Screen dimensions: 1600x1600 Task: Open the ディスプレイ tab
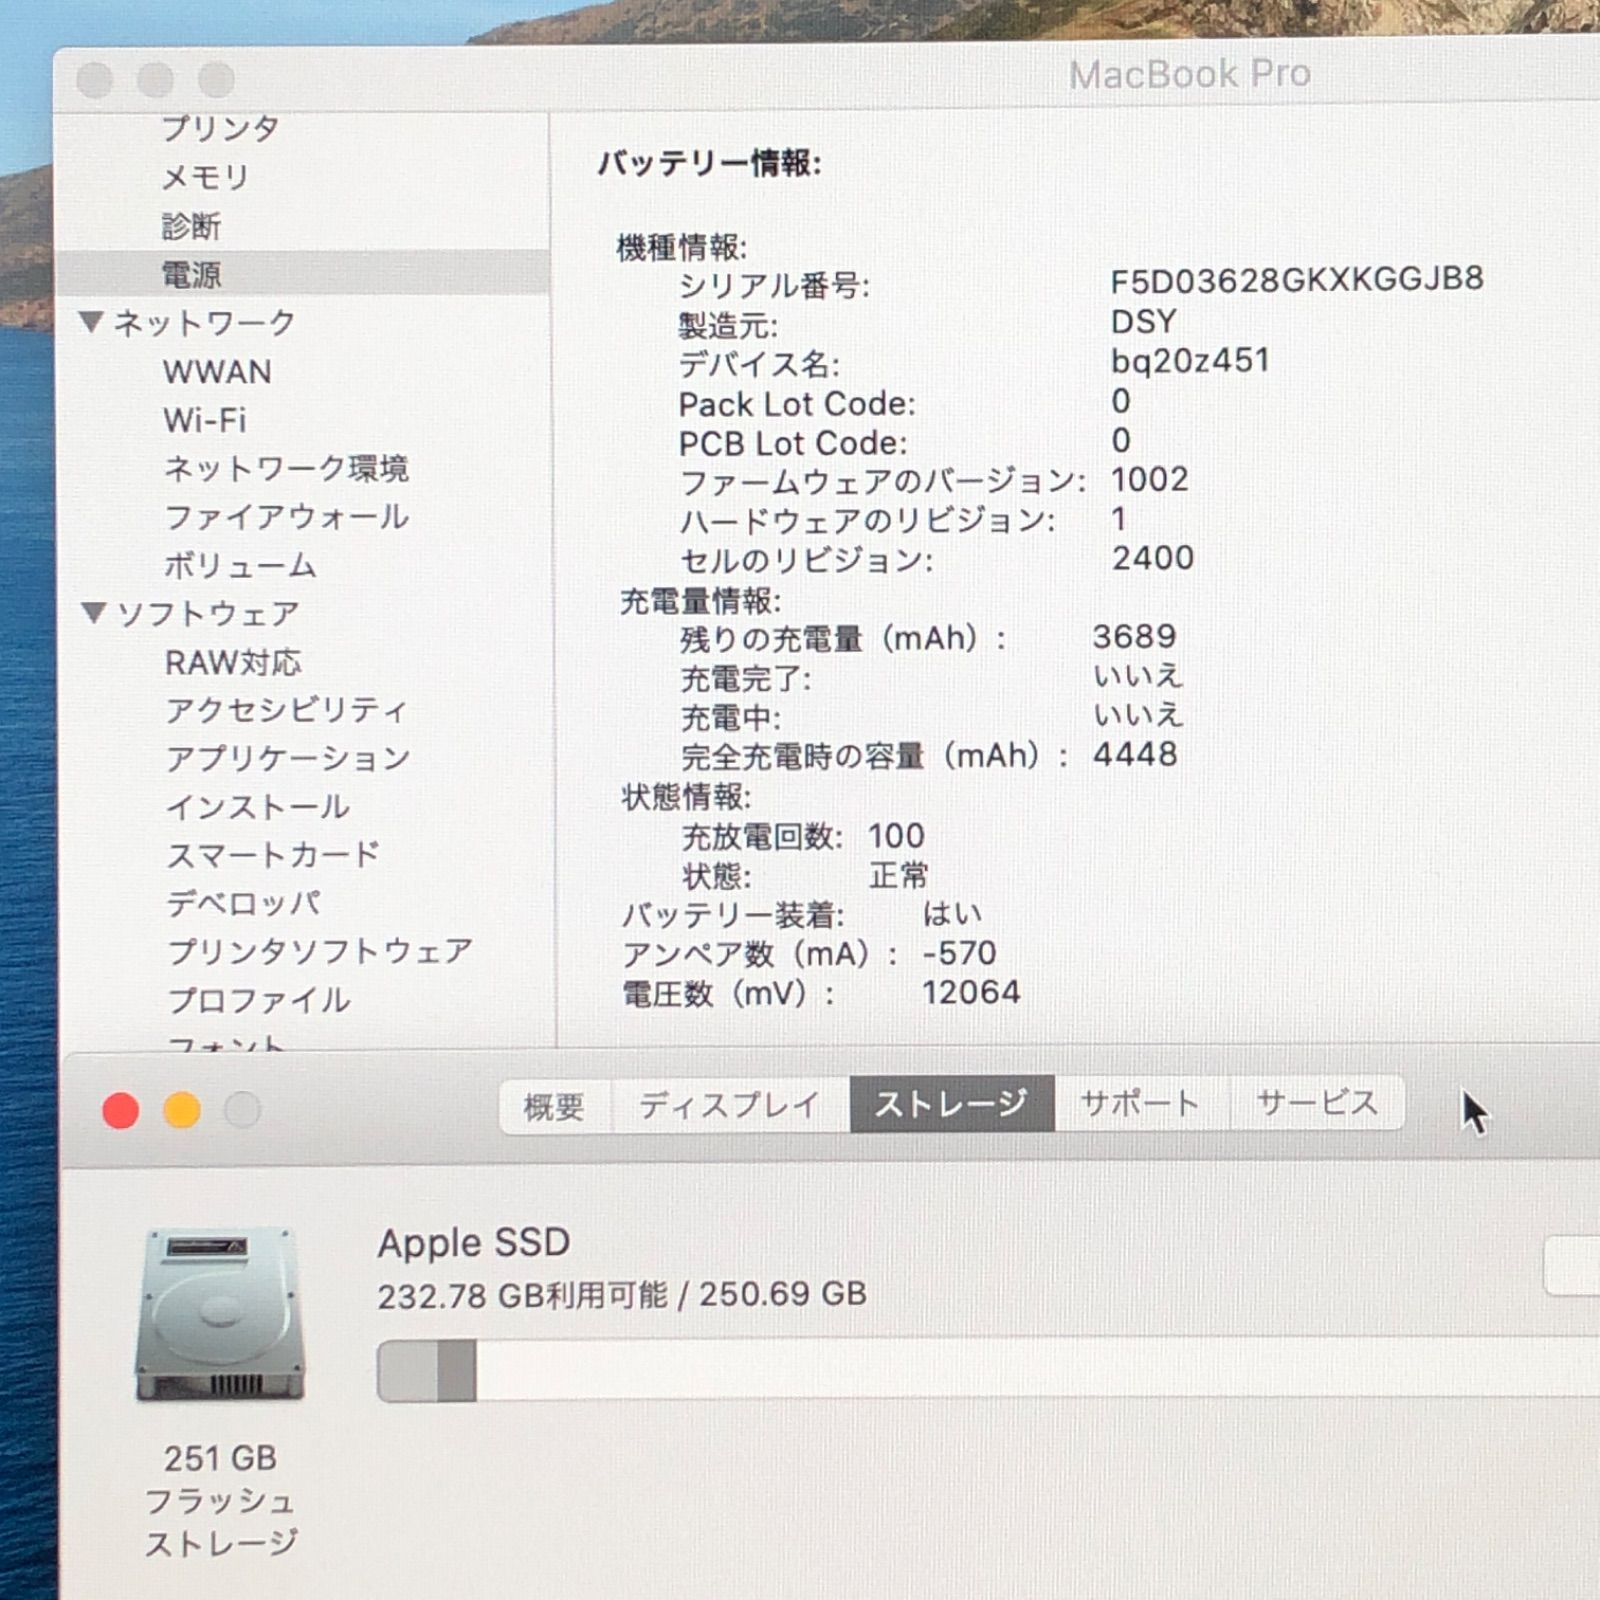(729, 1105)
